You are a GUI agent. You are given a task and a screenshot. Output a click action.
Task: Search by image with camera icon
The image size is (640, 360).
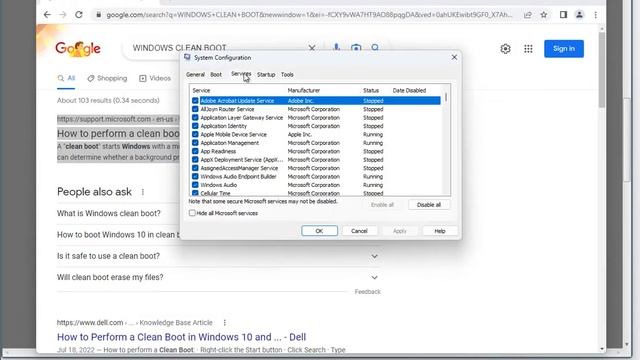356,48
